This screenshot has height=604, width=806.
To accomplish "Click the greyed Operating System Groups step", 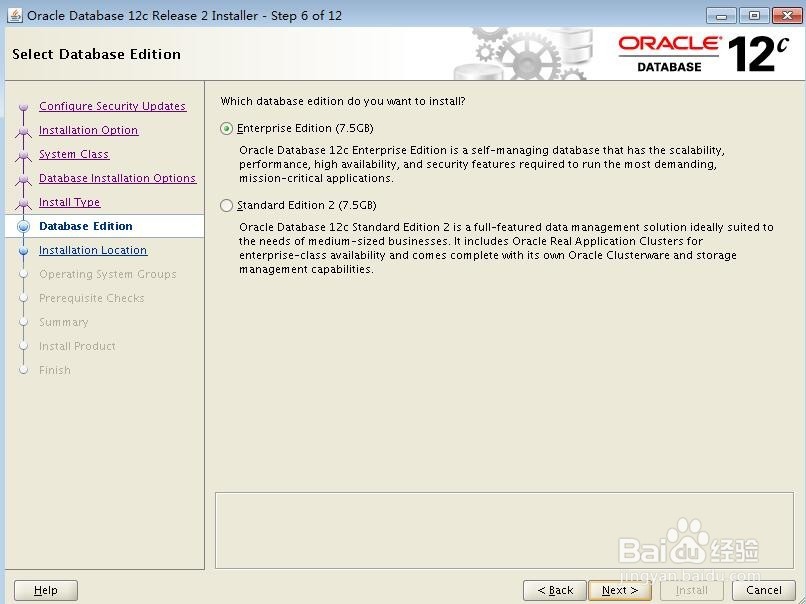I will pos(107,274).
